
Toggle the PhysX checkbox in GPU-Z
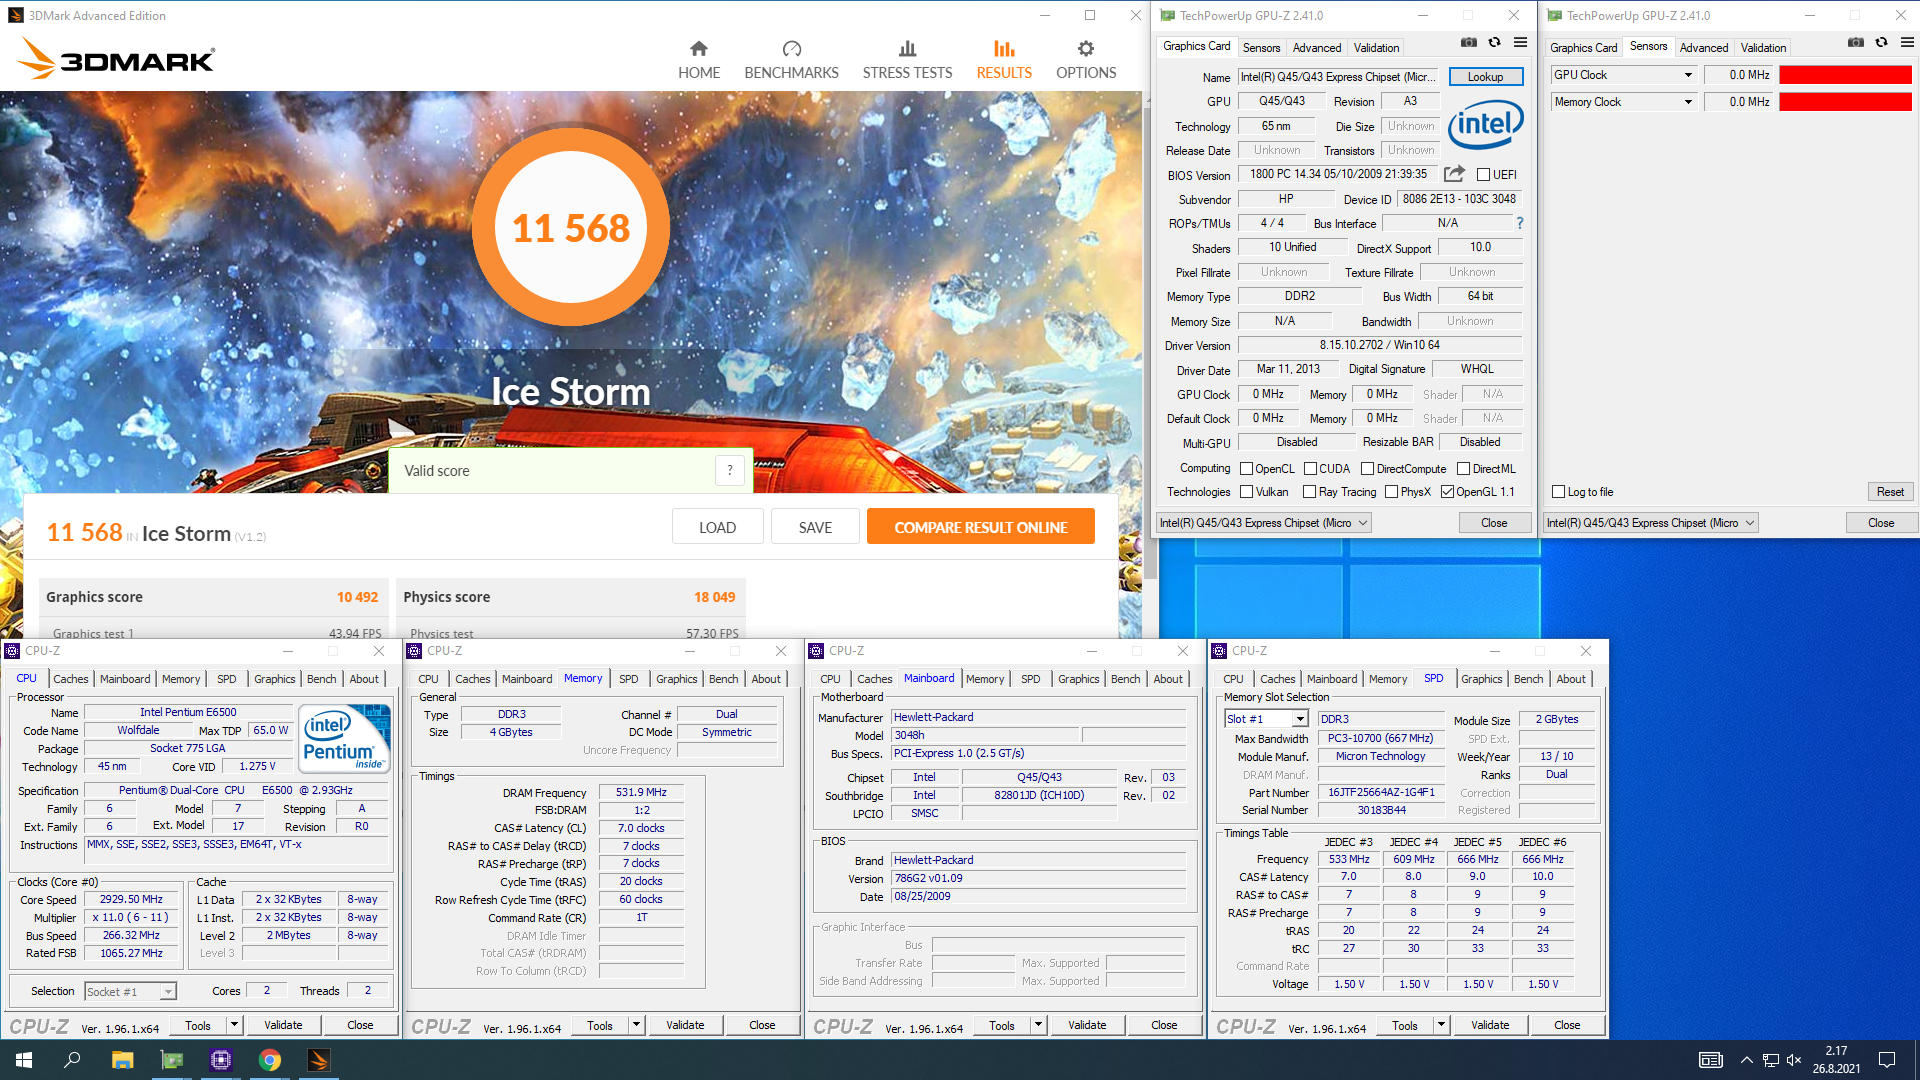[1391, 492]
